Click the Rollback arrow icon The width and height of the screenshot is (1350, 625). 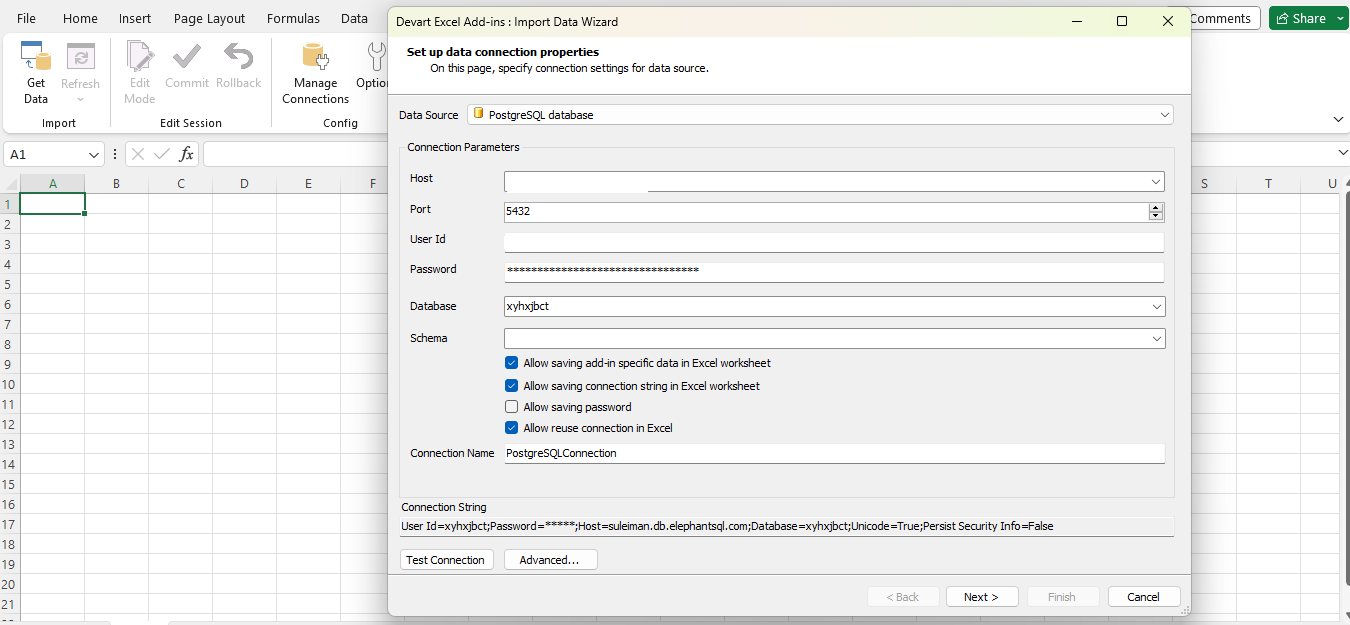coord(238,57)
